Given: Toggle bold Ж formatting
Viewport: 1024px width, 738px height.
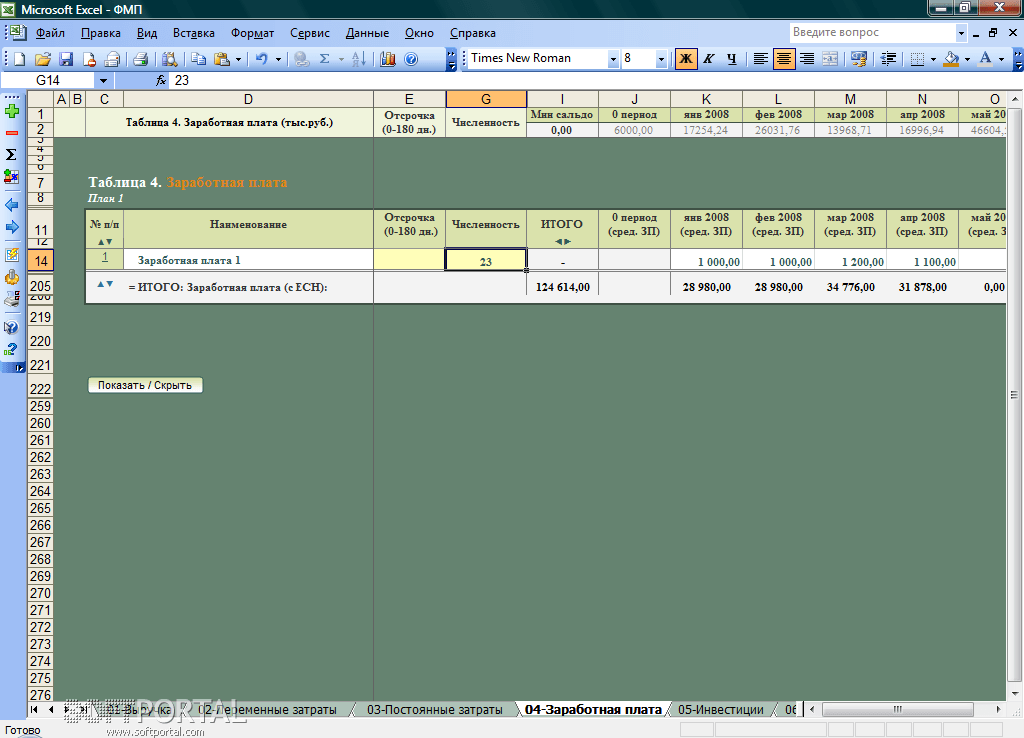Looking at the screenshot, I should point(686,59).
